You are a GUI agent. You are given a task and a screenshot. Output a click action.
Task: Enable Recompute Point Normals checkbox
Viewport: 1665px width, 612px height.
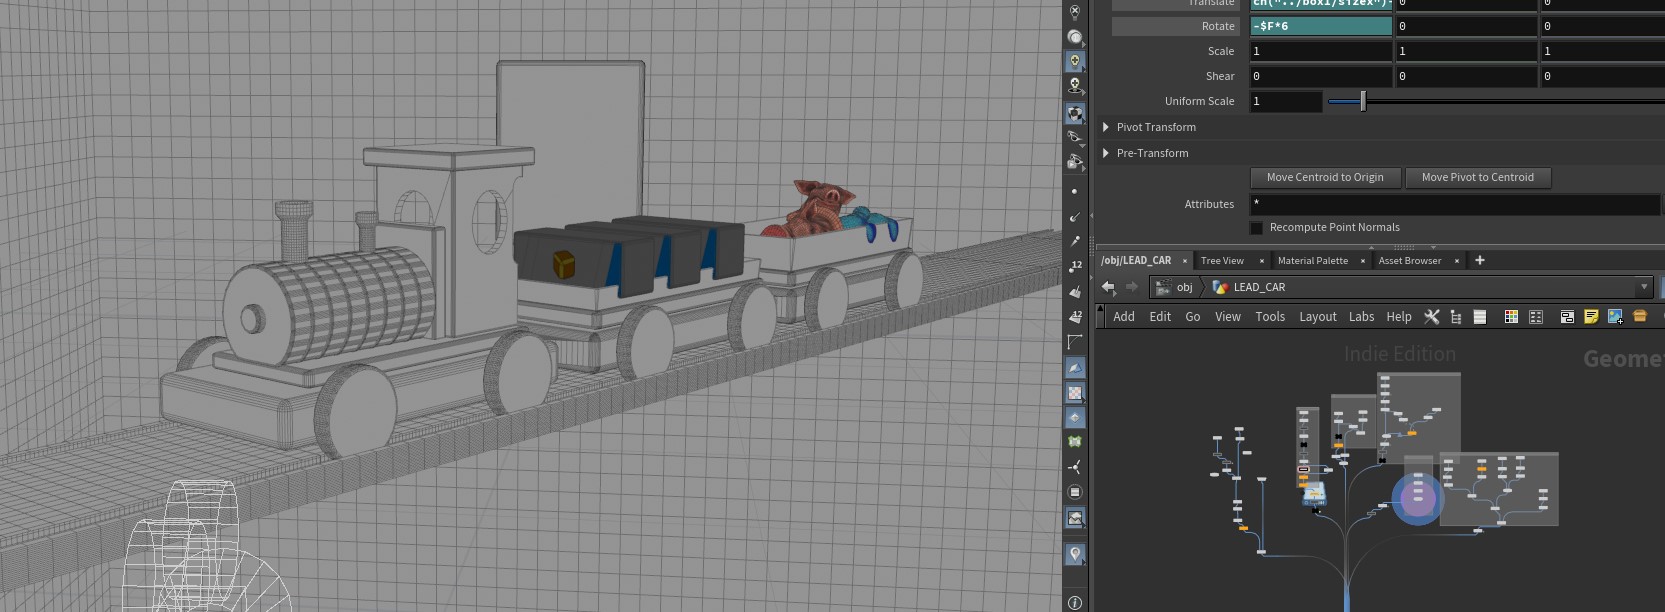(x=1257, y=228)
